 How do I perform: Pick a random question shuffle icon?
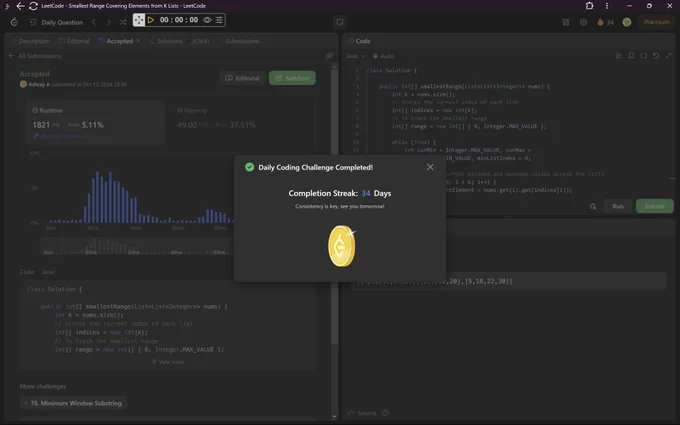click(123, 22)
